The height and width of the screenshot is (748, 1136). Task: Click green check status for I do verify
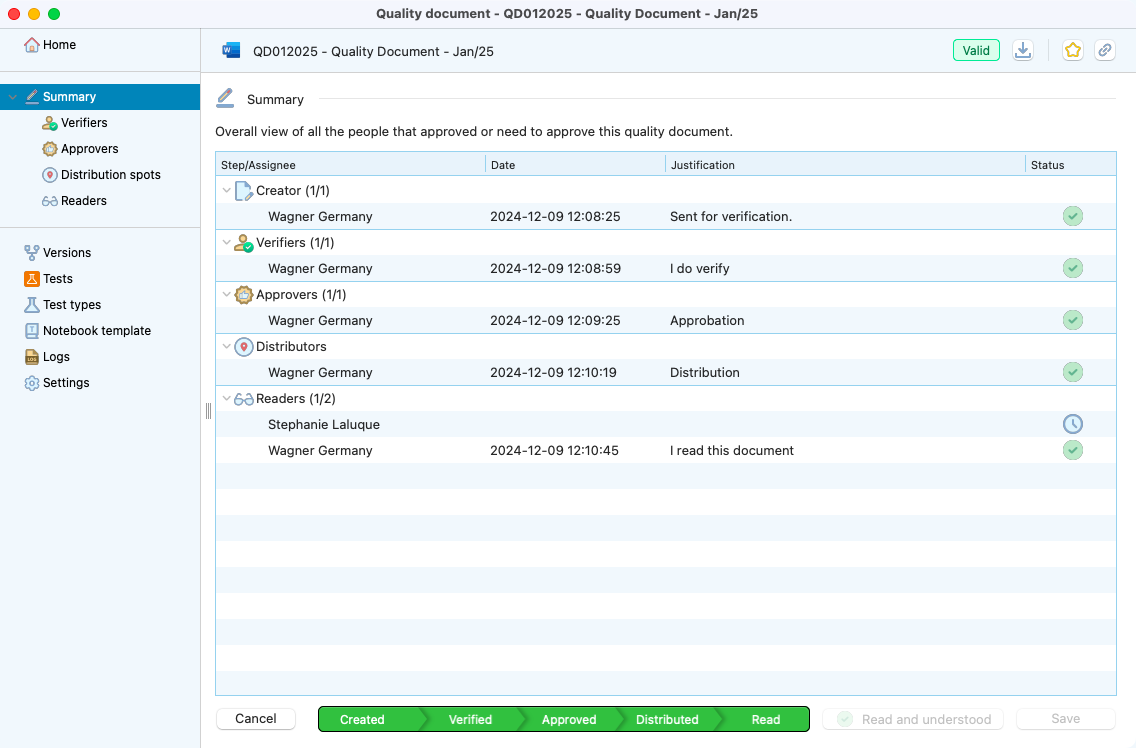pyautogui.click(x=1073, y=268)
